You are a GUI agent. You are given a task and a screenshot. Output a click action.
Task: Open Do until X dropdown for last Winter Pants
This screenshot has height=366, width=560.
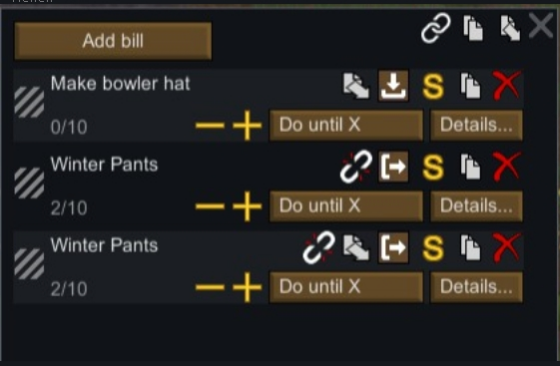(x=346, y=287)
